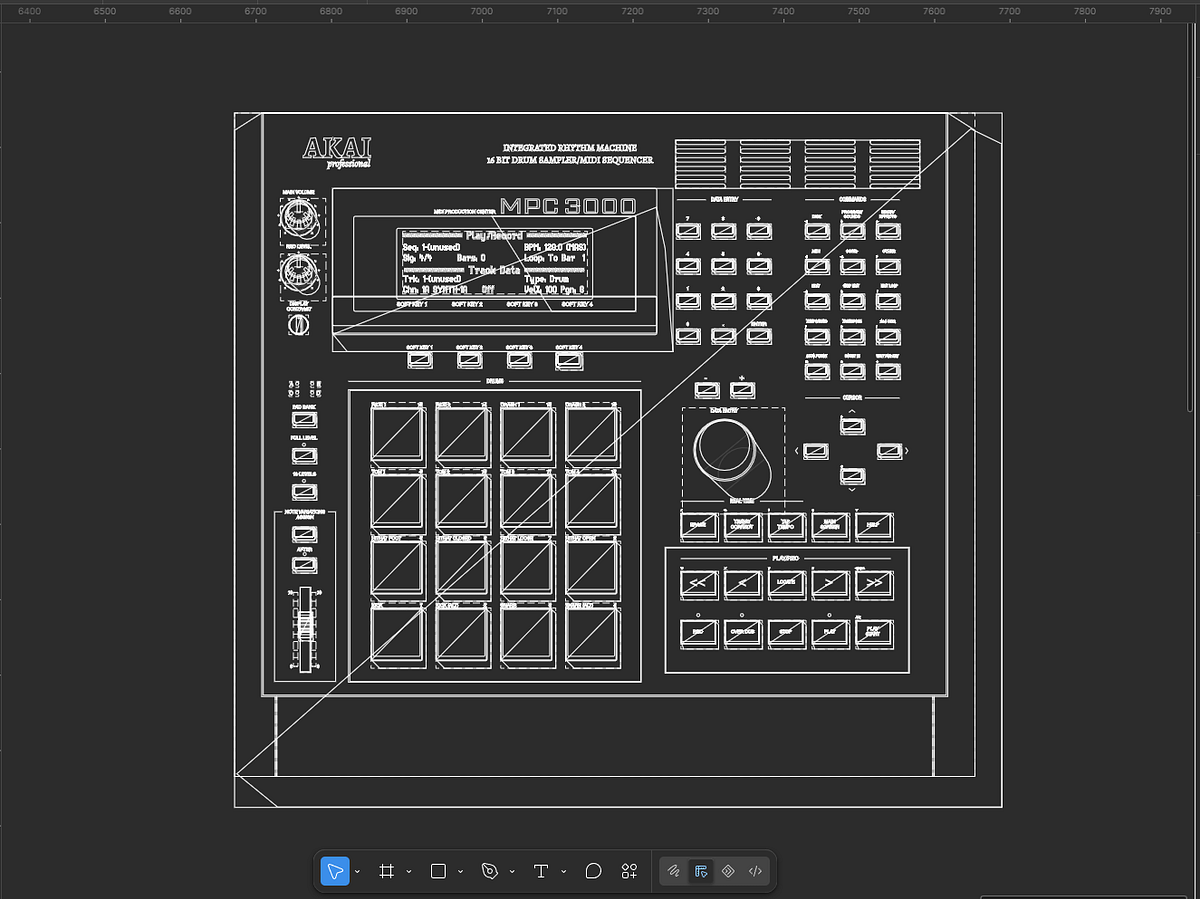Select the plus button above jog wheel
Viewport: 1200px width, 899px height.
click(x=743, y=392)
